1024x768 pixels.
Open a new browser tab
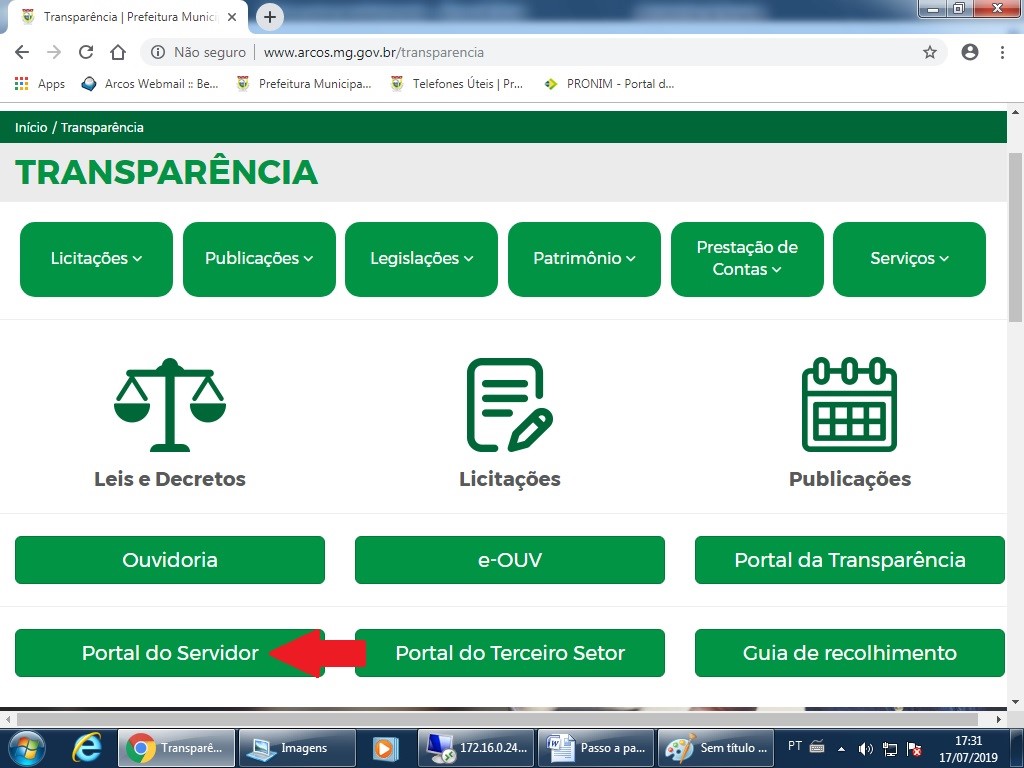269,17
